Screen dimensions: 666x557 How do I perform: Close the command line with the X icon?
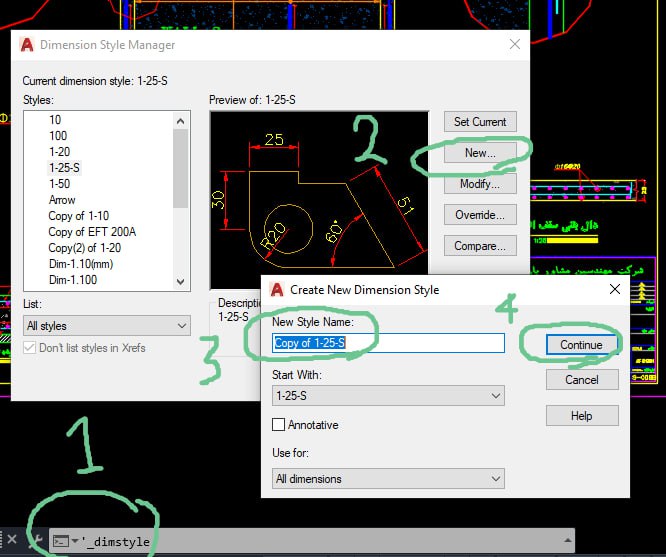point(12,539)
